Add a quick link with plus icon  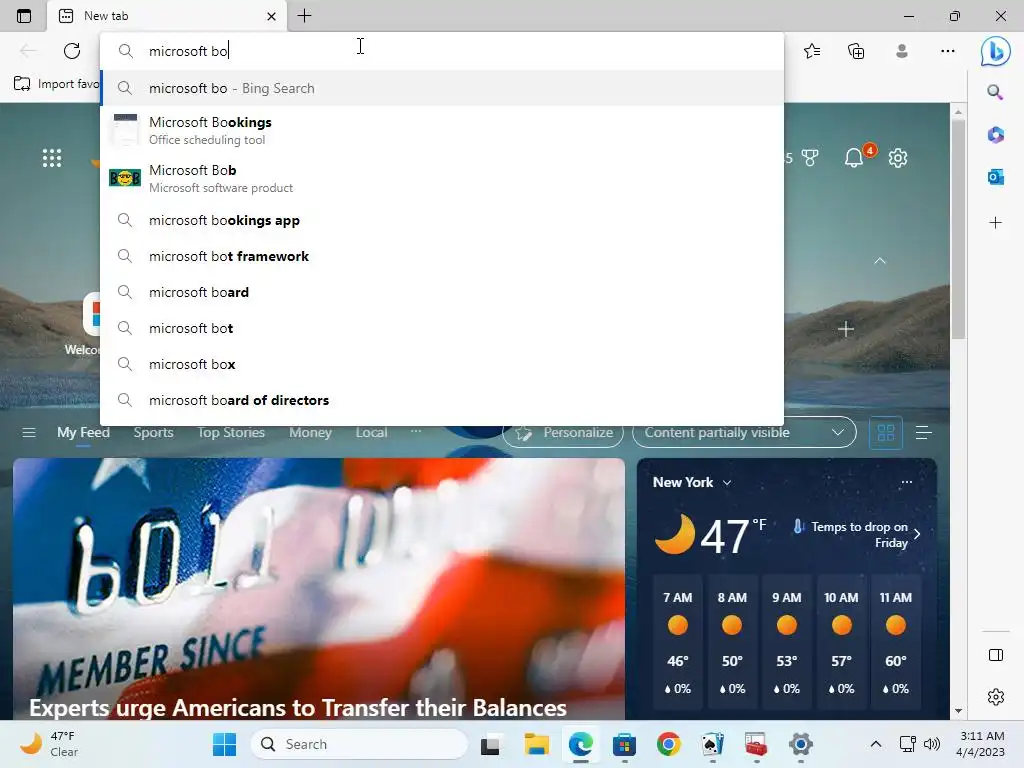846,329
